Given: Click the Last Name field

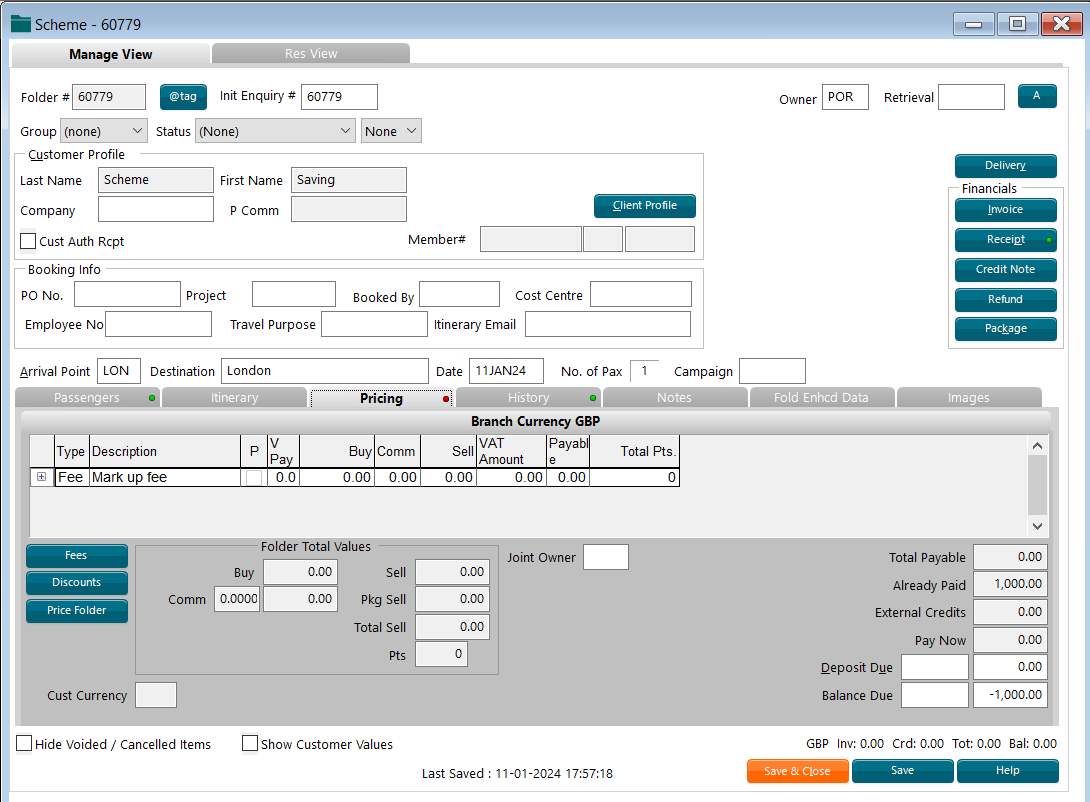Looking at the screenshot, I should pyautogui.click(x=156, y=180).
